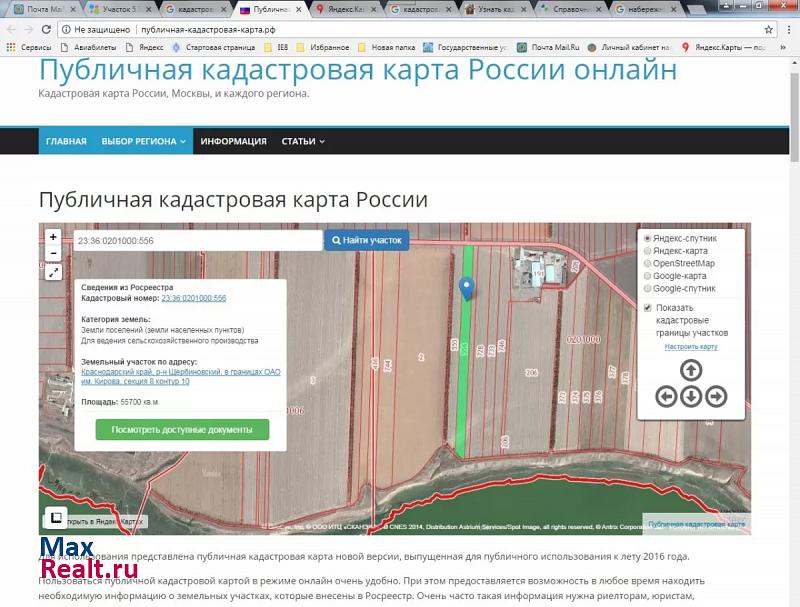Screen dimensions: 800x607
Task: Pan the map up with arrow icon
Action: point(691,370)
